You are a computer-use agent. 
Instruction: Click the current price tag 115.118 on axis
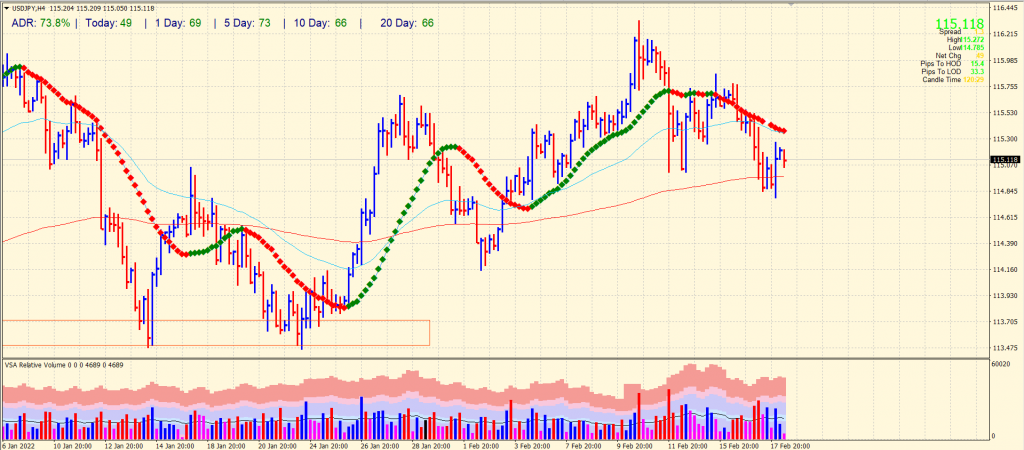click(x=1004, y=159)
